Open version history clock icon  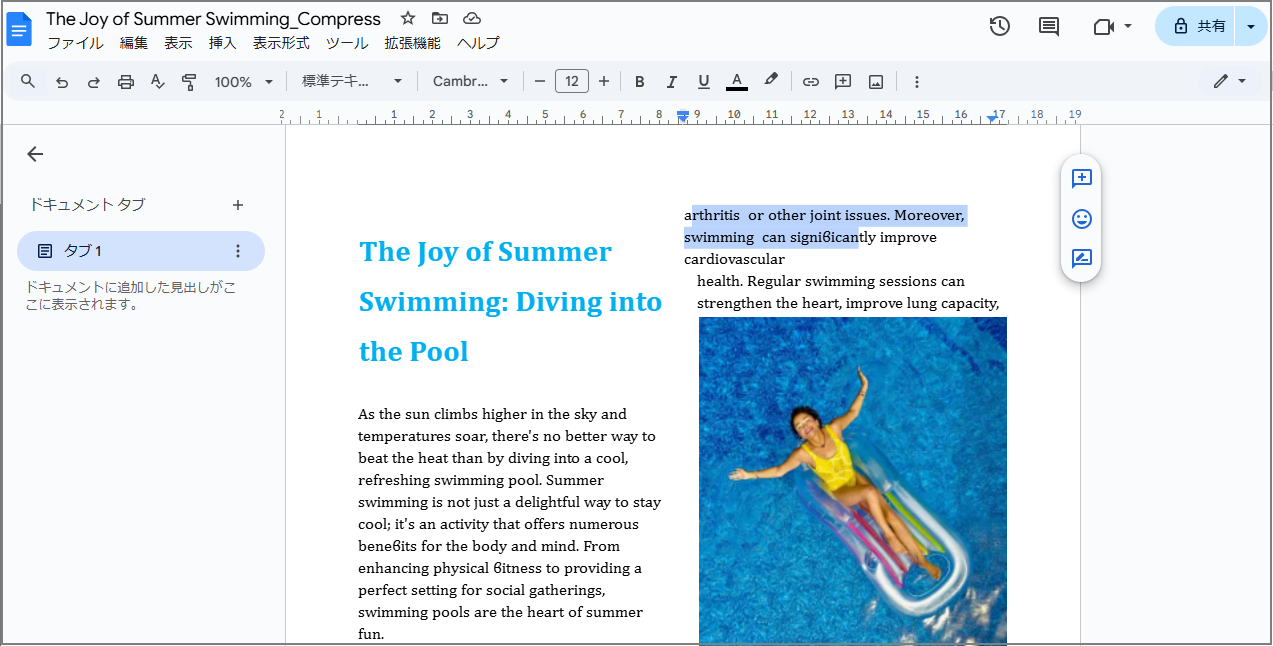pos(999,26)
